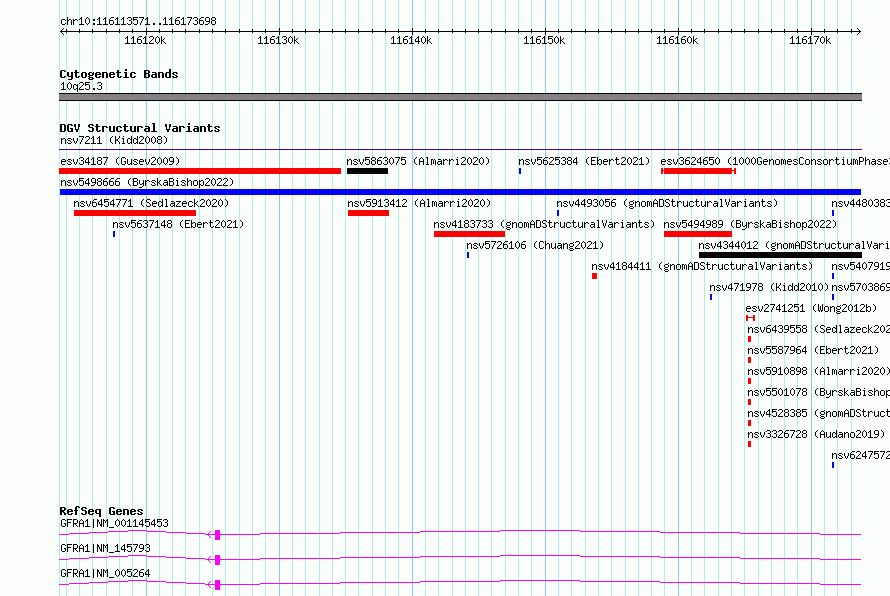Select the nsv5913412 (Almarri2020) red bar

368,213
